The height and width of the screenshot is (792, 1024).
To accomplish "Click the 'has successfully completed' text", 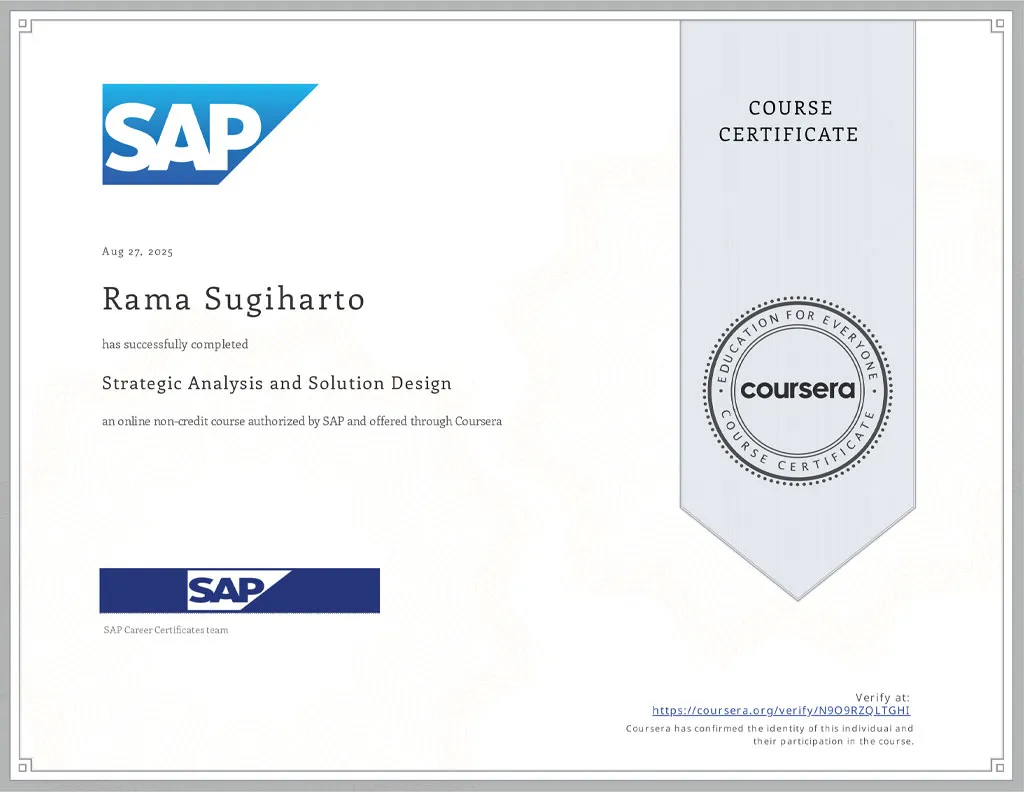I will (175, 344).
